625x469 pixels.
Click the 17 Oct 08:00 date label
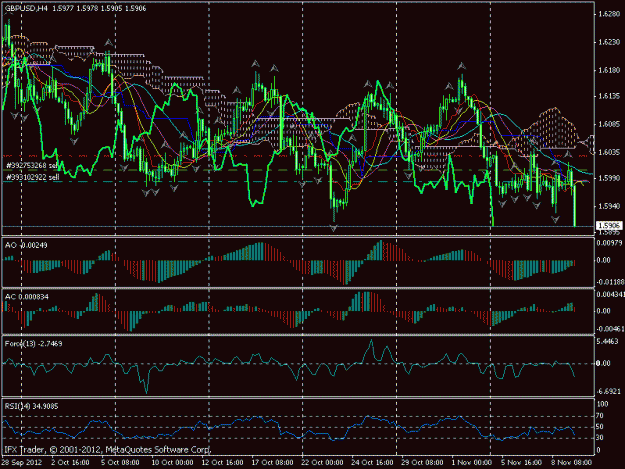pyautogui.click(x=272, y=463)
